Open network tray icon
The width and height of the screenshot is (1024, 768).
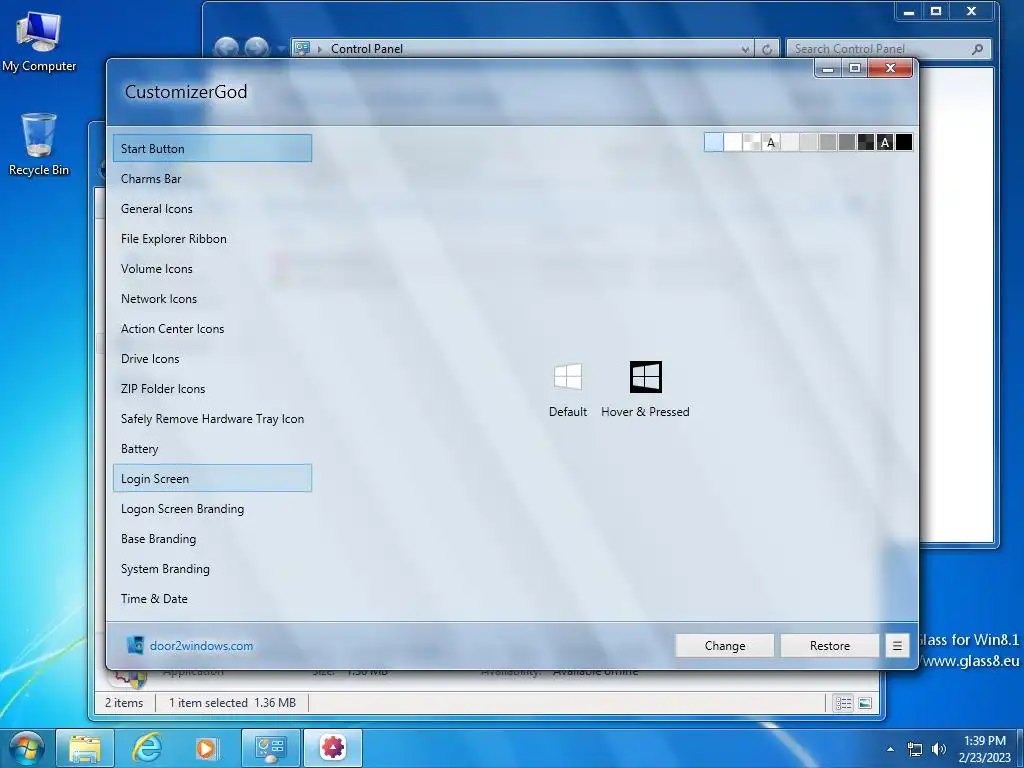click(x=915, y=749)
